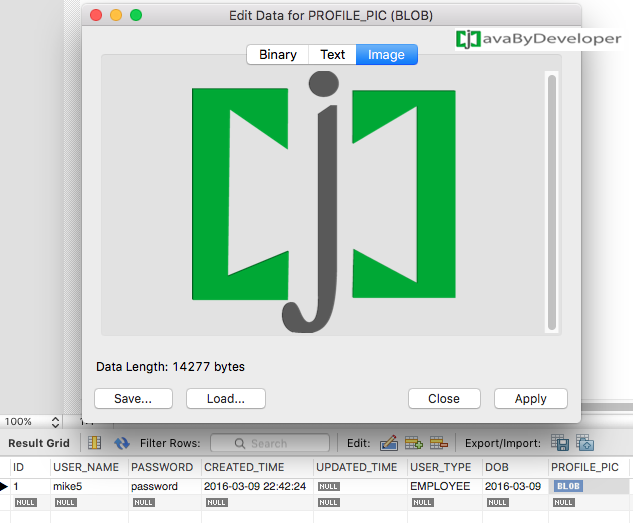Image resolution: width=633 pixels, height=523 pixels.
Task: Click the image viewer vertical scrollbar
Action: 552,202
